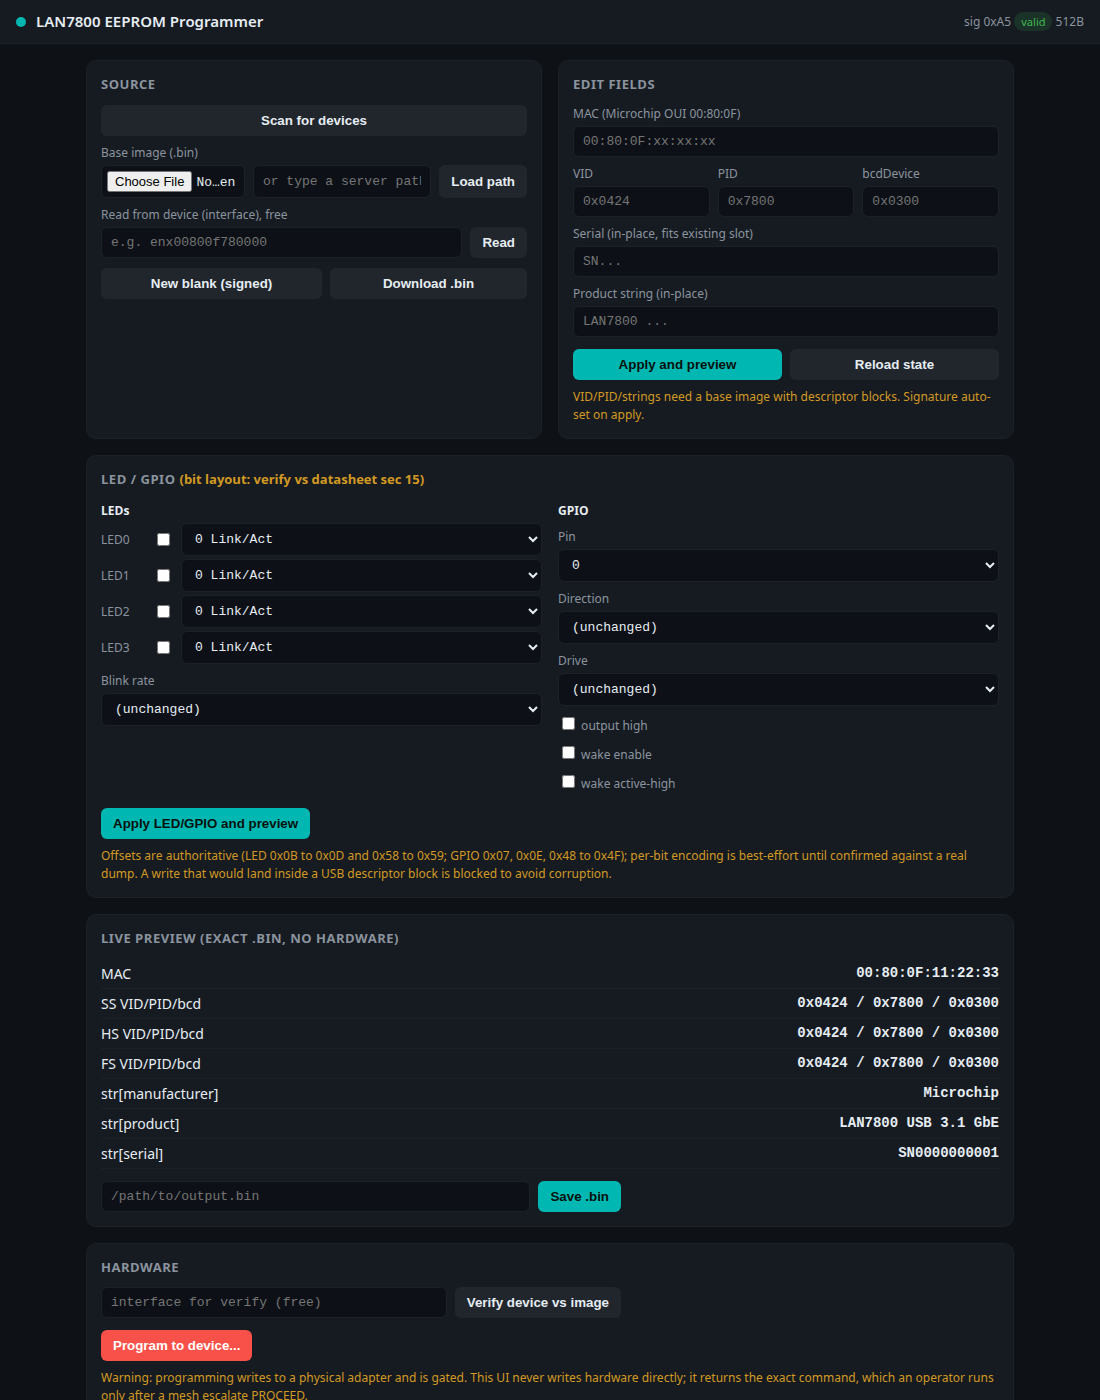Click the Read button
Viewport: 1100px width, 1400px height.
498,243
